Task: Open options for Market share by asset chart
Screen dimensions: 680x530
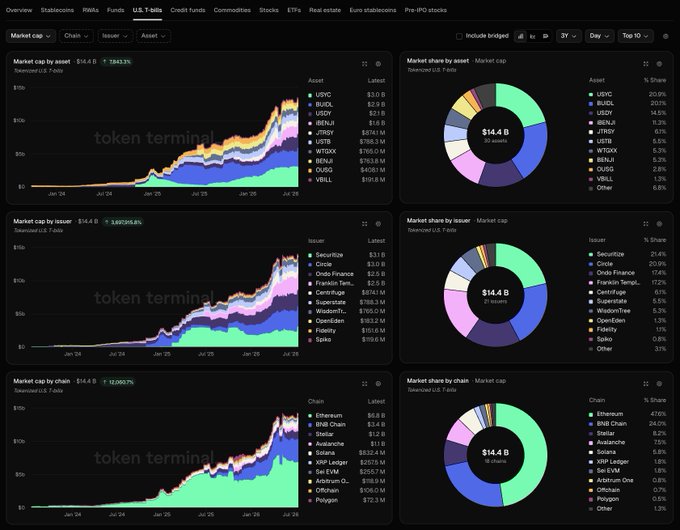Action: [659, 64]
